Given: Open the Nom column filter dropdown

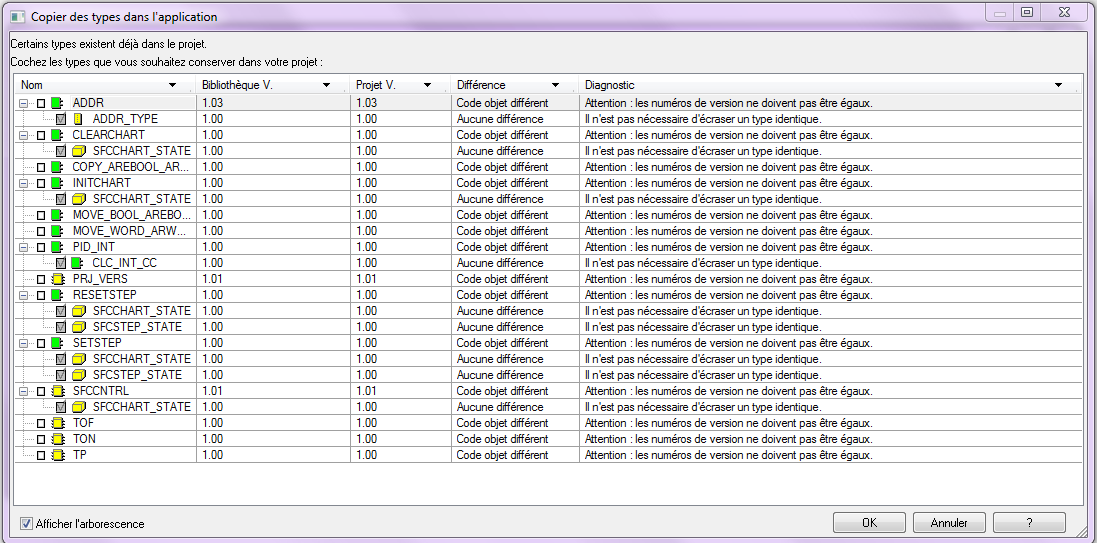Looking at the screenshot, I should (x=173, y=86).
